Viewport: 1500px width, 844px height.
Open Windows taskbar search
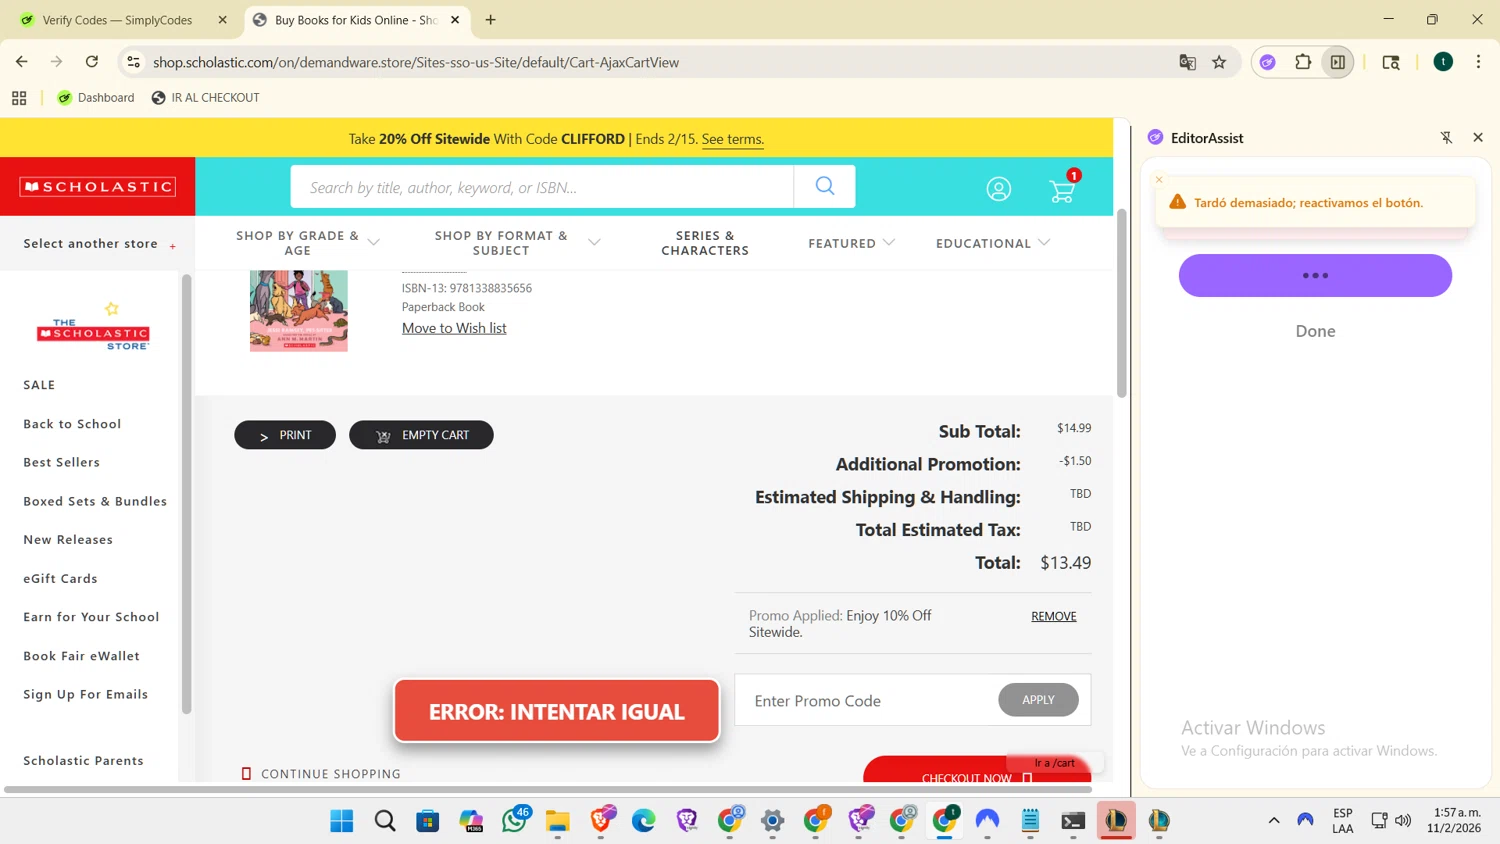385,821
